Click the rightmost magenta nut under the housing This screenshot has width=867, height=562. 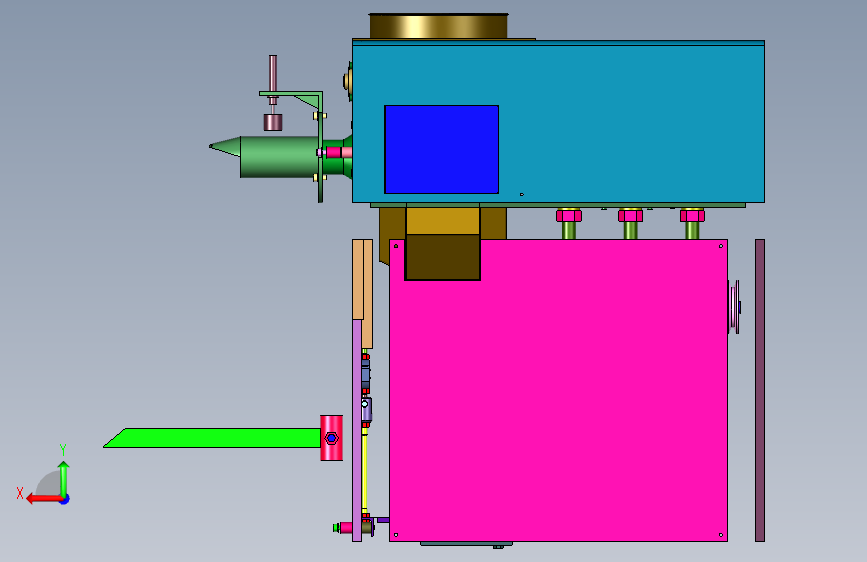[x=692, y=215]
